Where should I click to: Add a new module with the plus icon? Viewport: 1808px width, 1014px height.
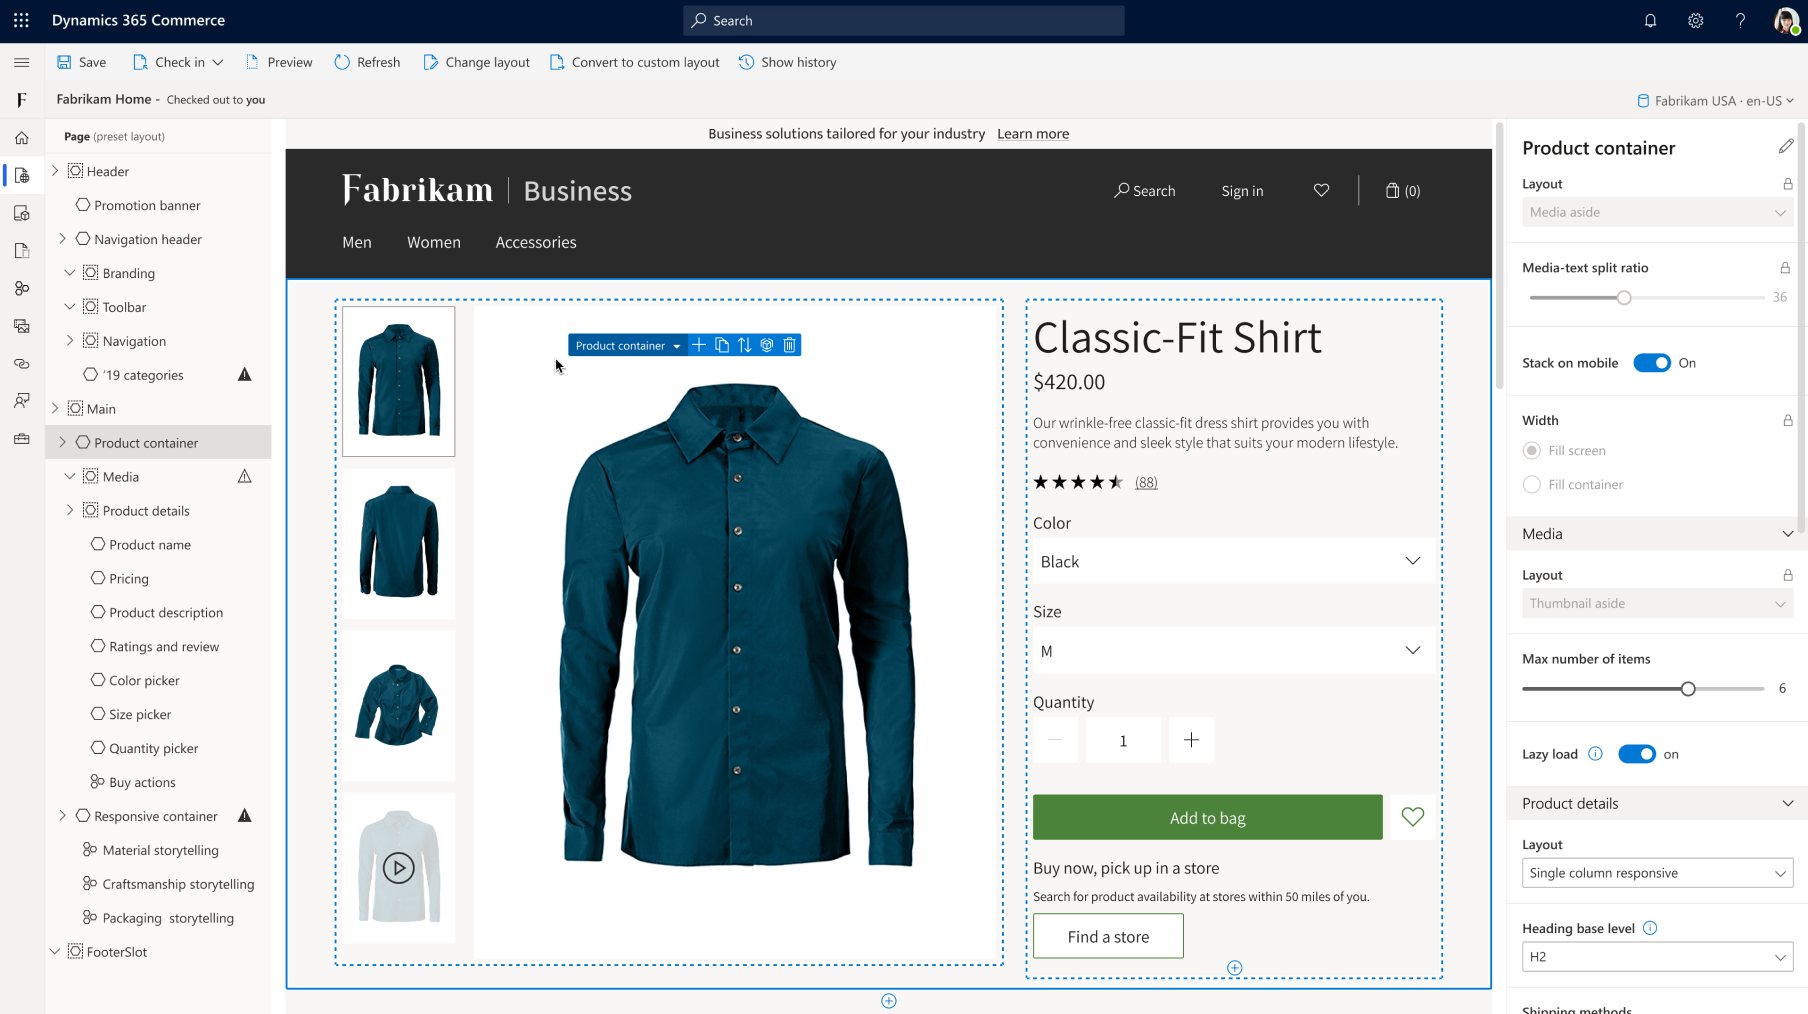[699, 344]
